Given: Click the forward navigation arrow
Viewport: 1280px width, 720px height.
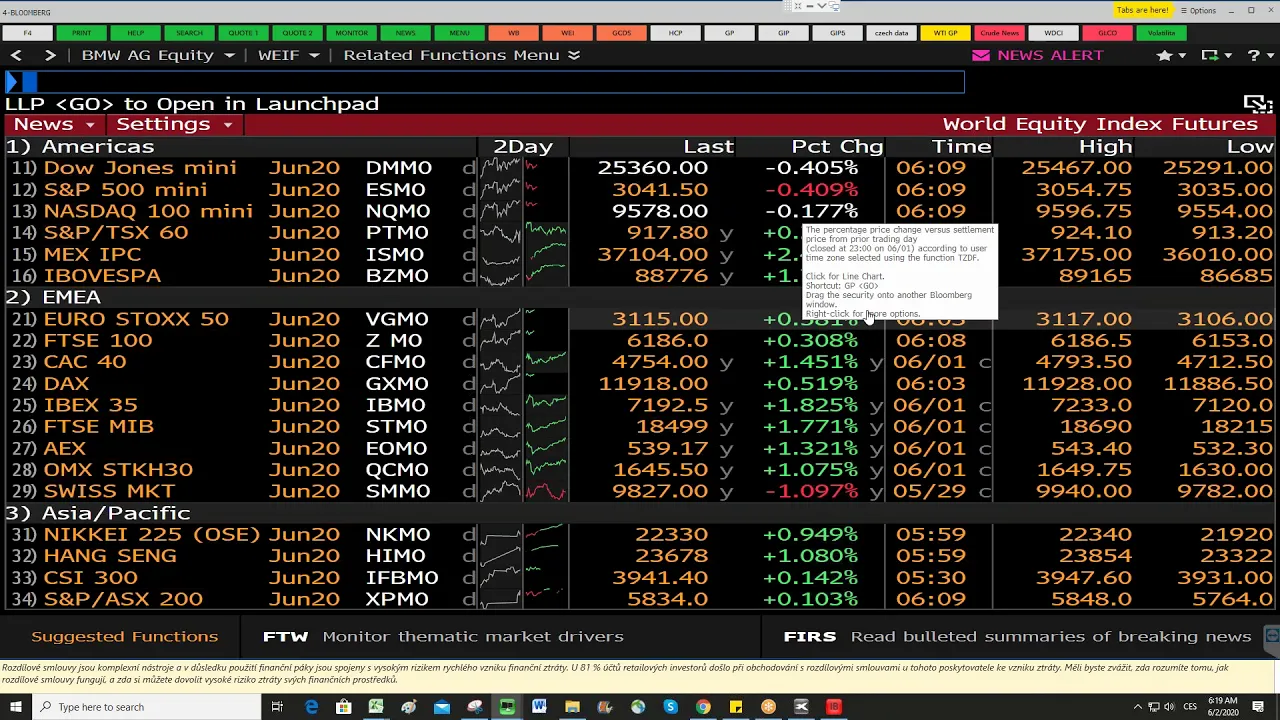Looking at the screenshot, I should [50, 55].
